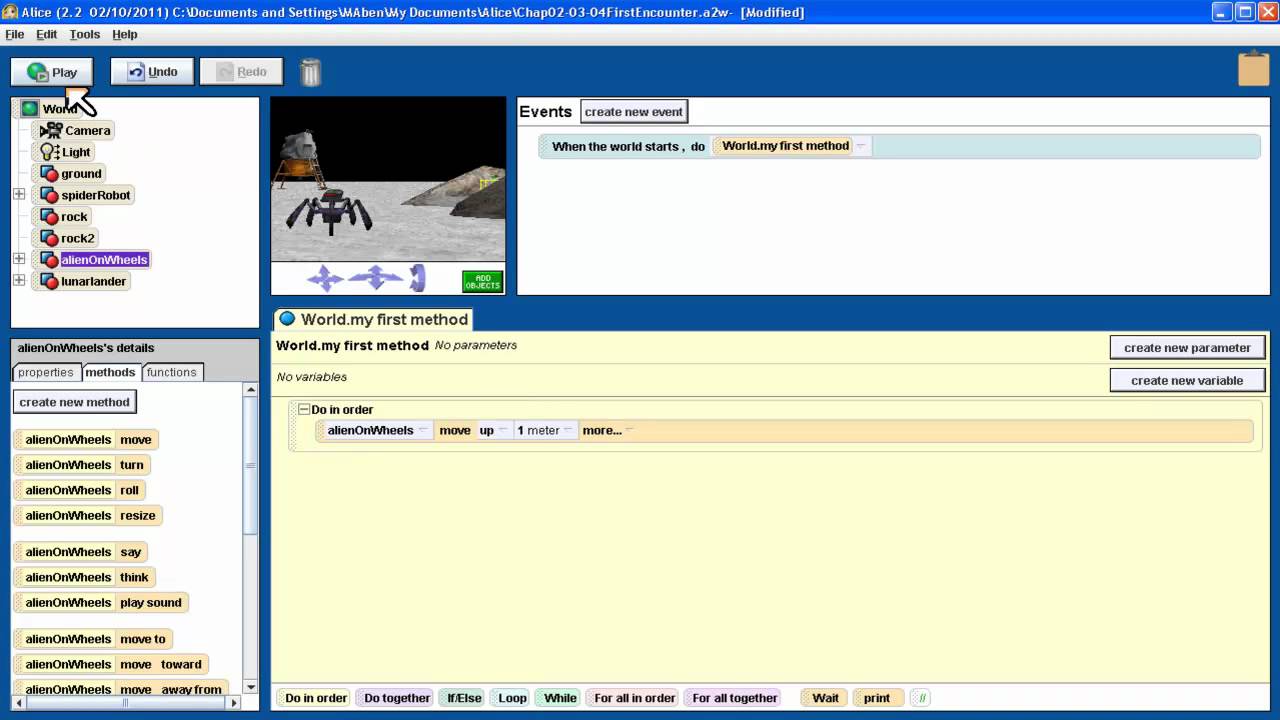Switch to the properties tab
The image size is (1280, 720).
[46, 372]
